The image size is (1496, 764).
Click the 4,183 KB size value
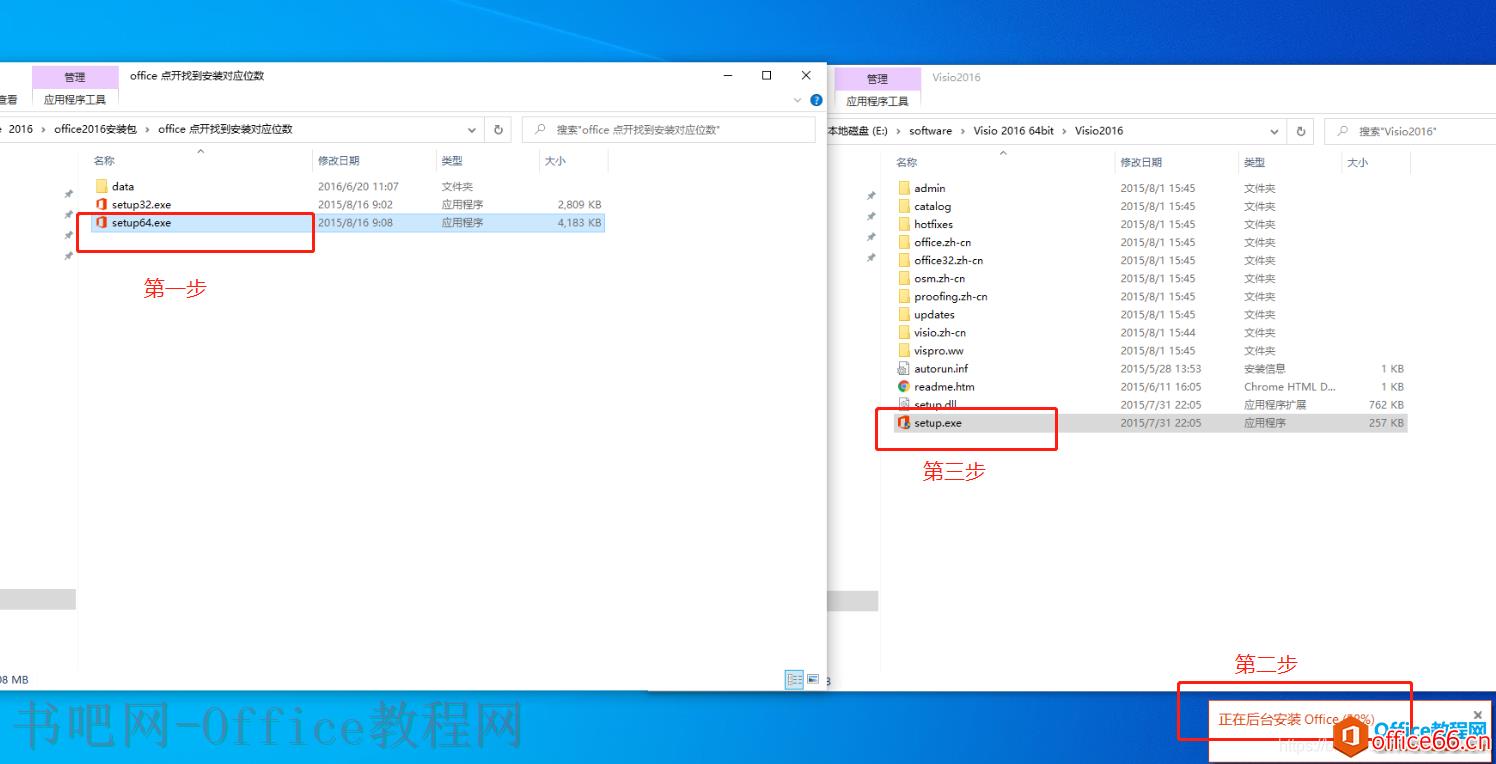(580, 222)
